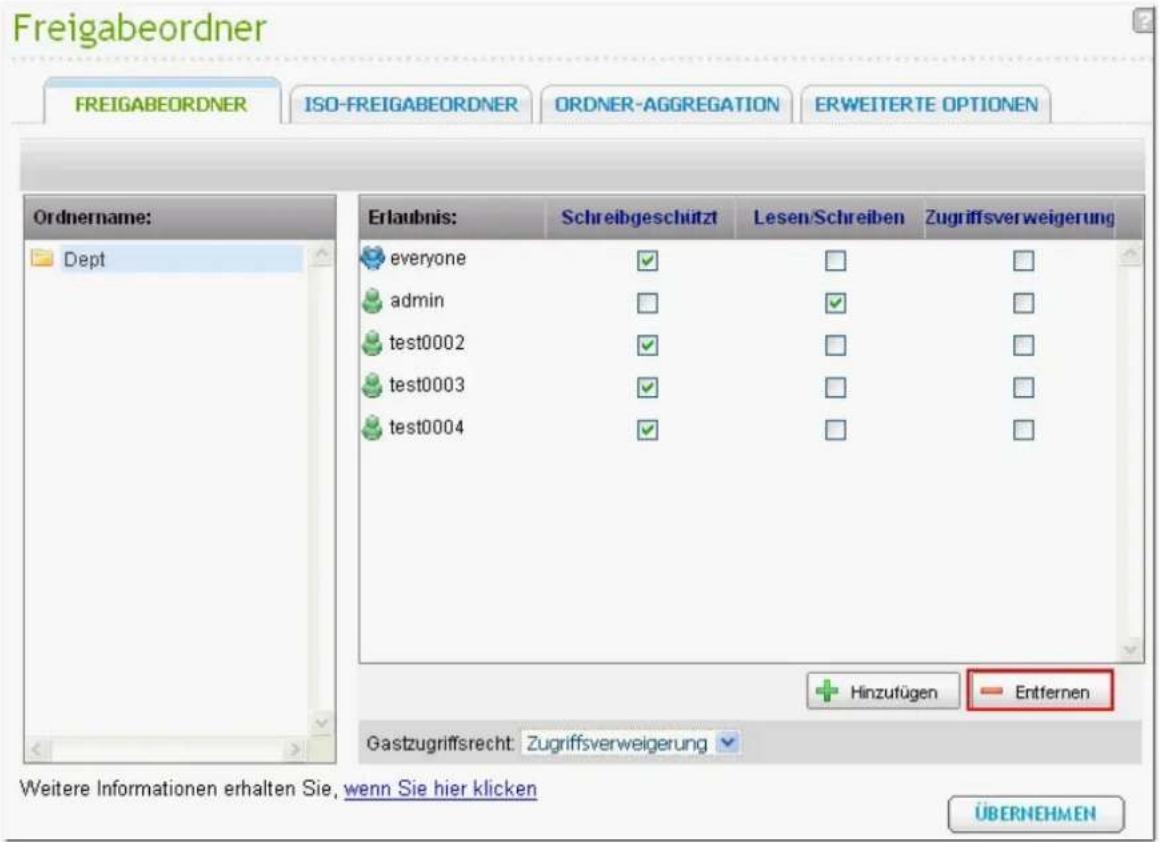Image resolution: width=1159 pixels, height=842 pixels.
Task: Select the everyone row label
Action: (428, 258)
